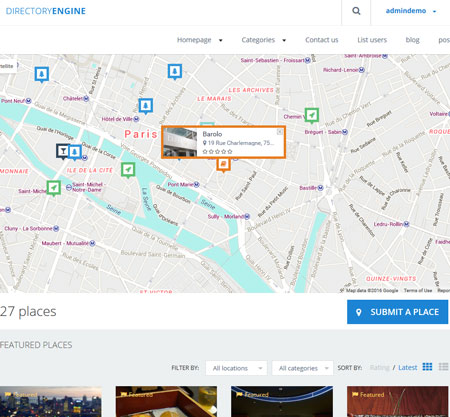The height and width of the screenshot is (417, 450).
Task: Switch to list view layout
Action: point(443,367)
